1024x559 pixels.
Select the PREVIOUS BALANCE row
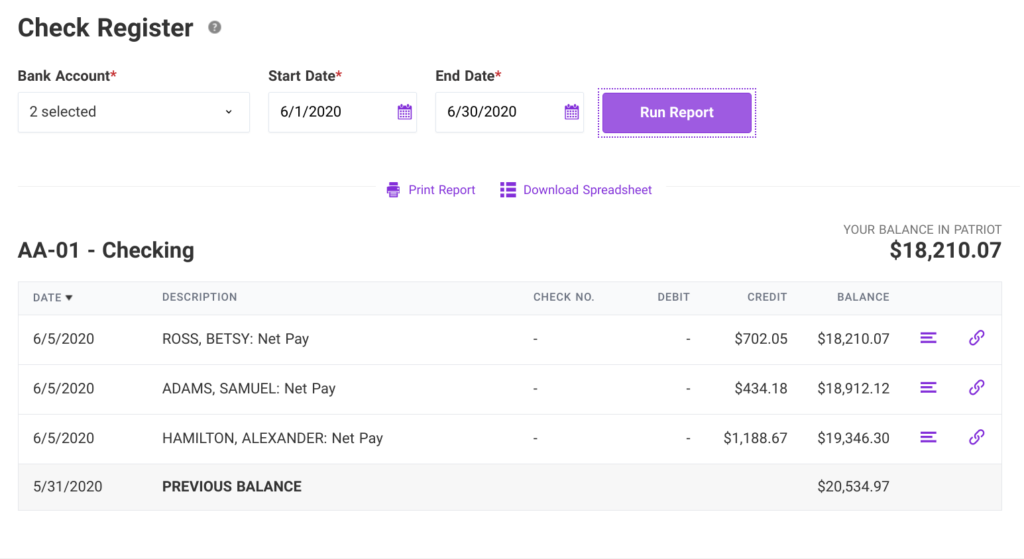[x=231, y=487]
